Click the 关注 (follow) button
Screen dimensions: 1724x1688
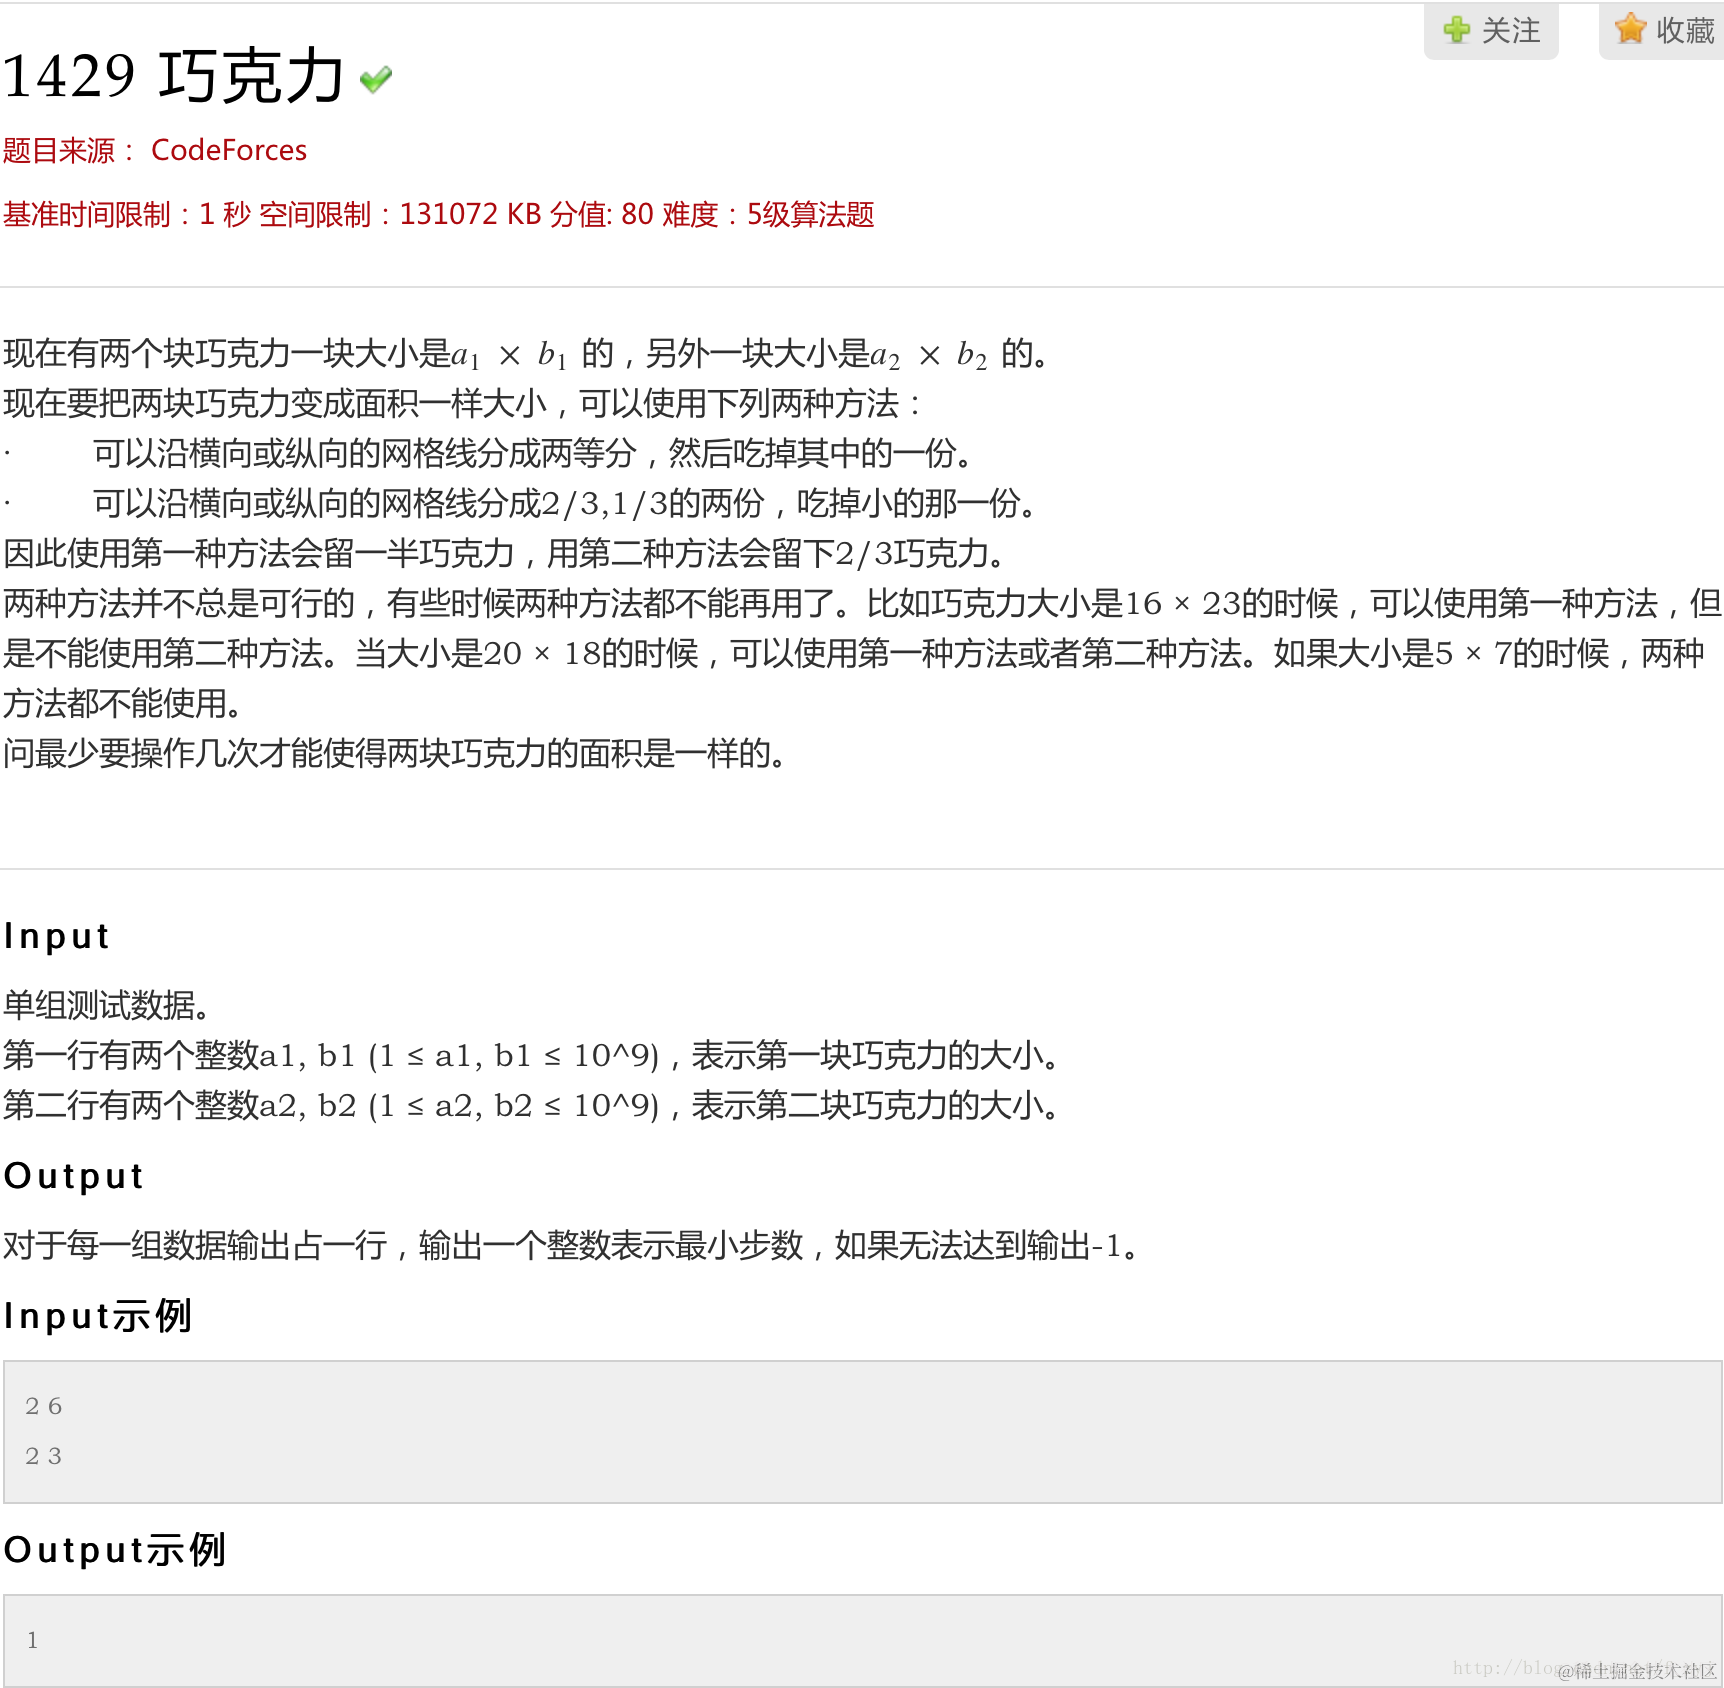[1491, 31]
